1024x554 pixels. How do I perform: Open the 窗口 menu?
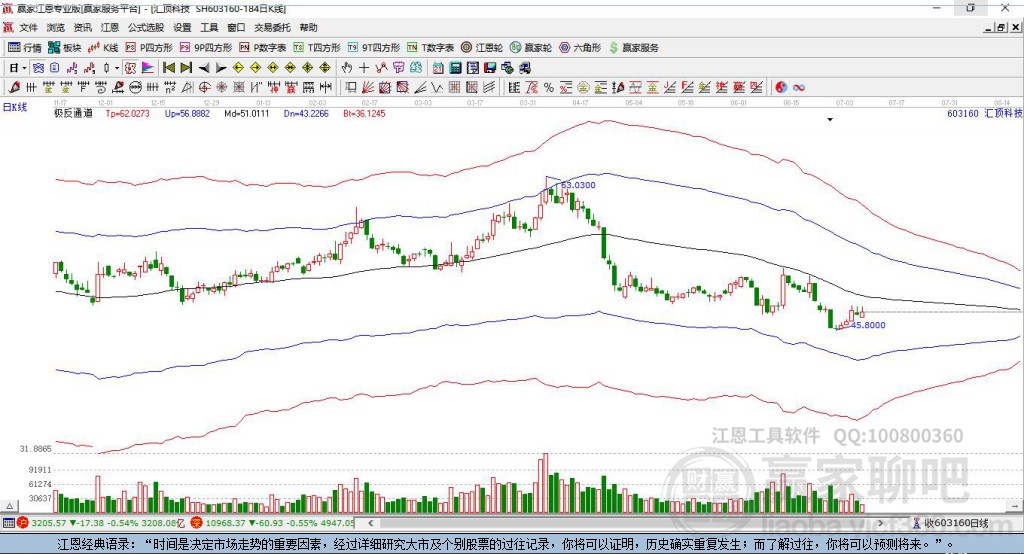236,27
